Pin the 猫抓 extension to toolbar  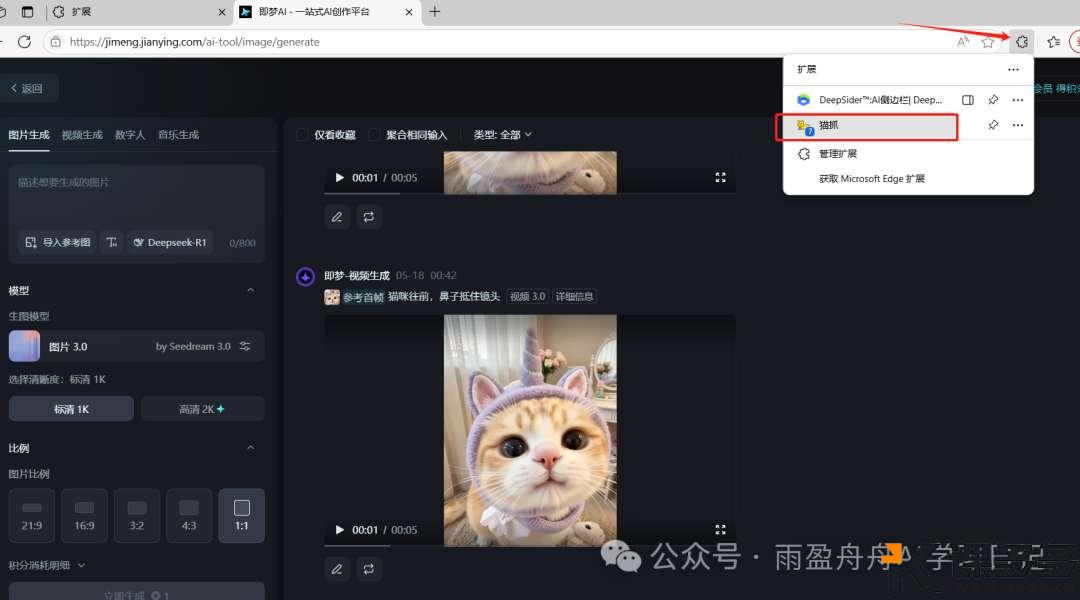point(993,125)
